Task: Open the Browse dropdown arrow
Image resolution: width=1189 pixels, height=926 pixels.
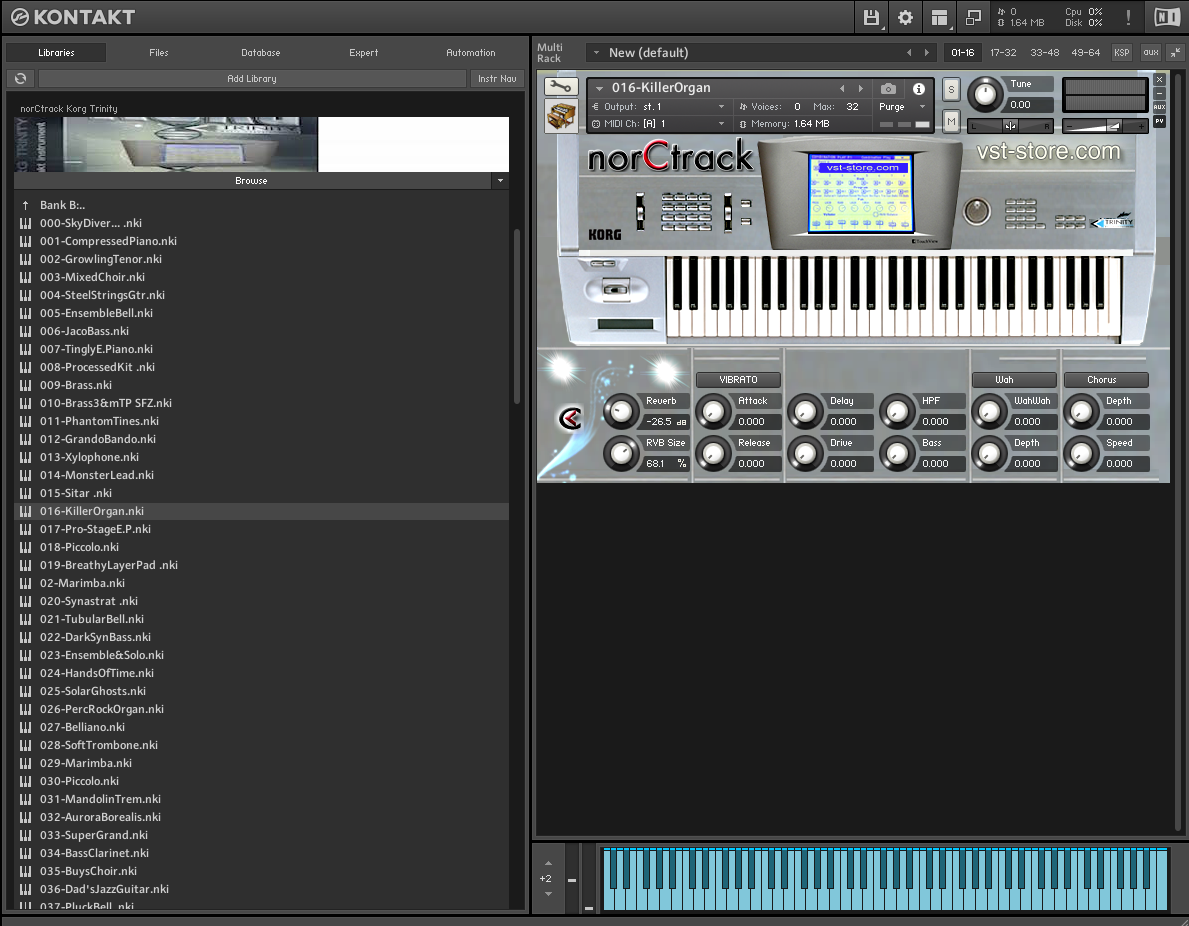Action: (x=500, y=180)
